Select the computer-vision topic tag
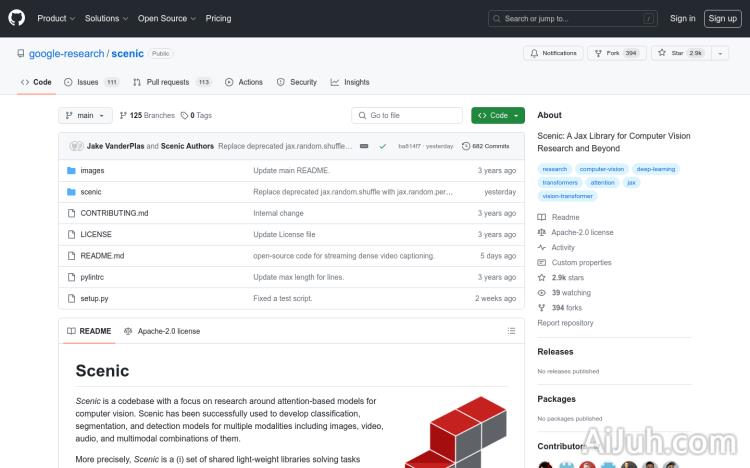The width and height of the screenshot is (750, 468). [601, 169]
